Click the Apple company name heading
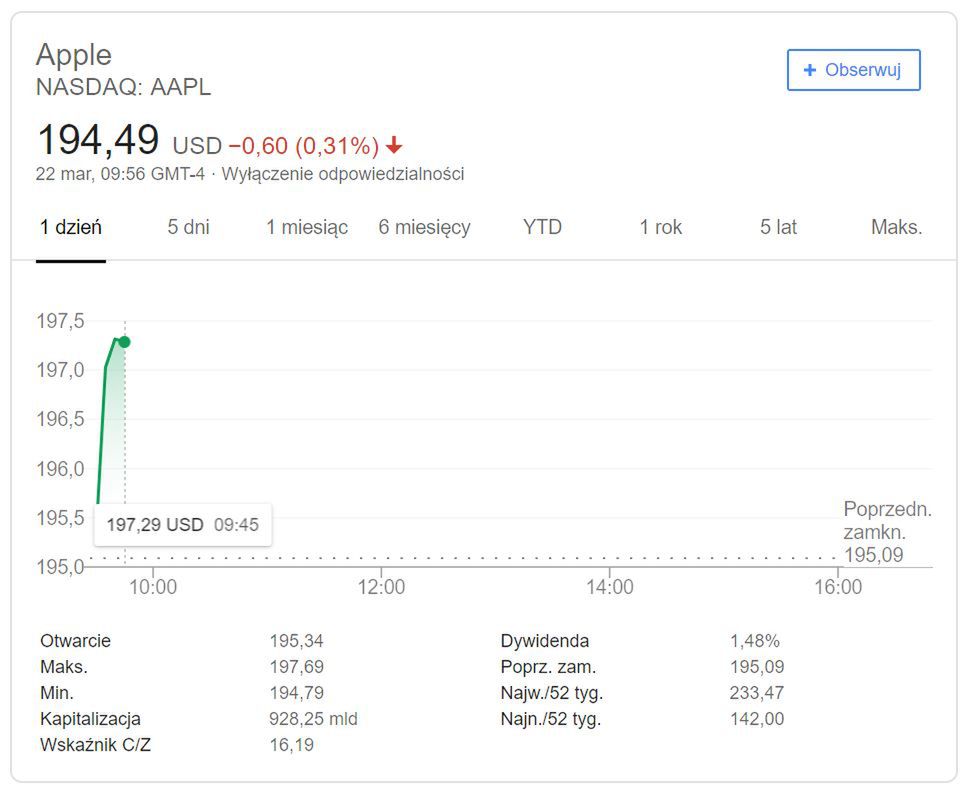This screenshot has height=792, width=966. click(x=74, y=54)
